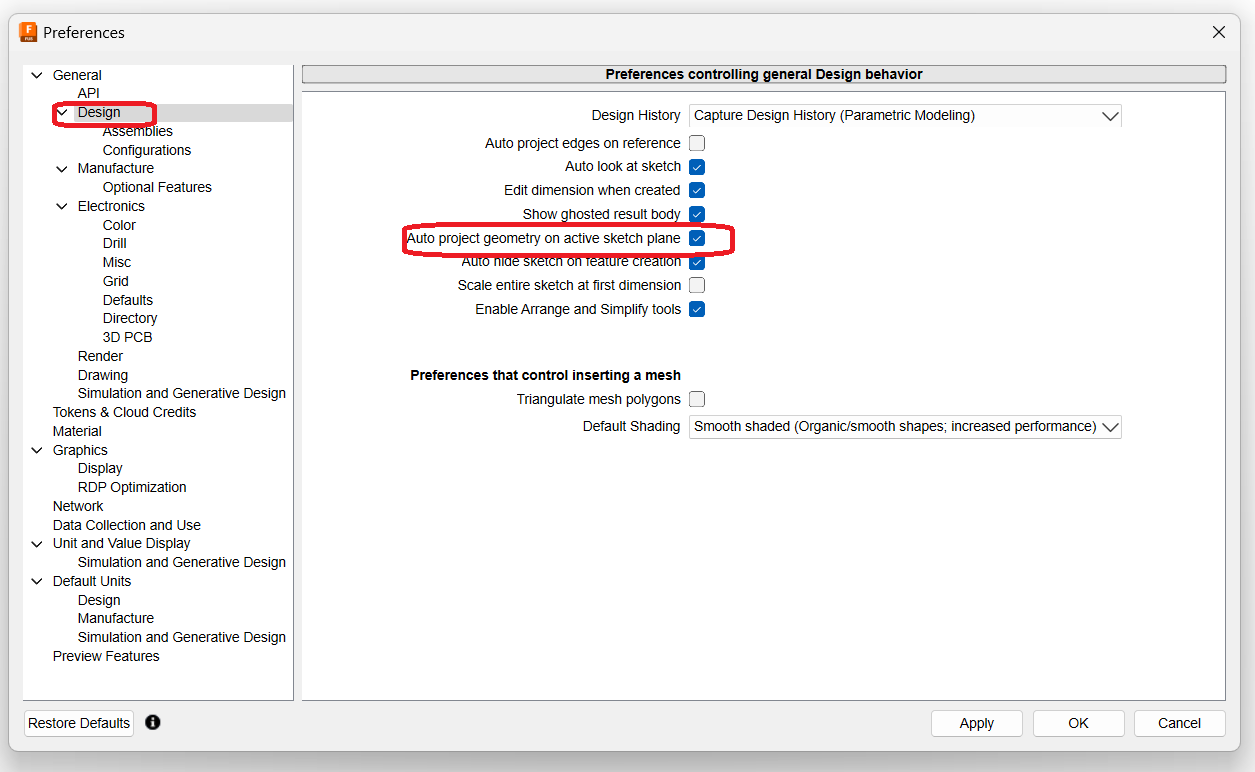Disable Auto look at sketch
Viewport: 1255px width, 772px height.
tap(696, 166)
